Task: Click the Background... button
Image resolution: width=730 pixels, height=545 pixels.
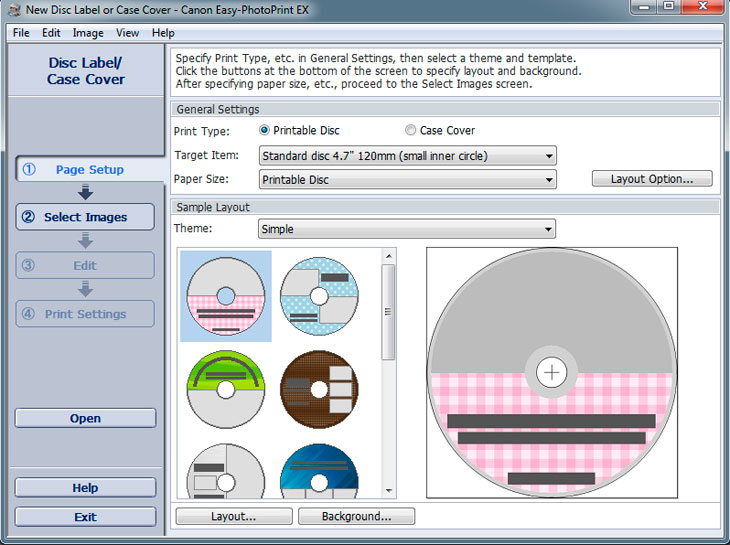Action: tap(356, 516)
